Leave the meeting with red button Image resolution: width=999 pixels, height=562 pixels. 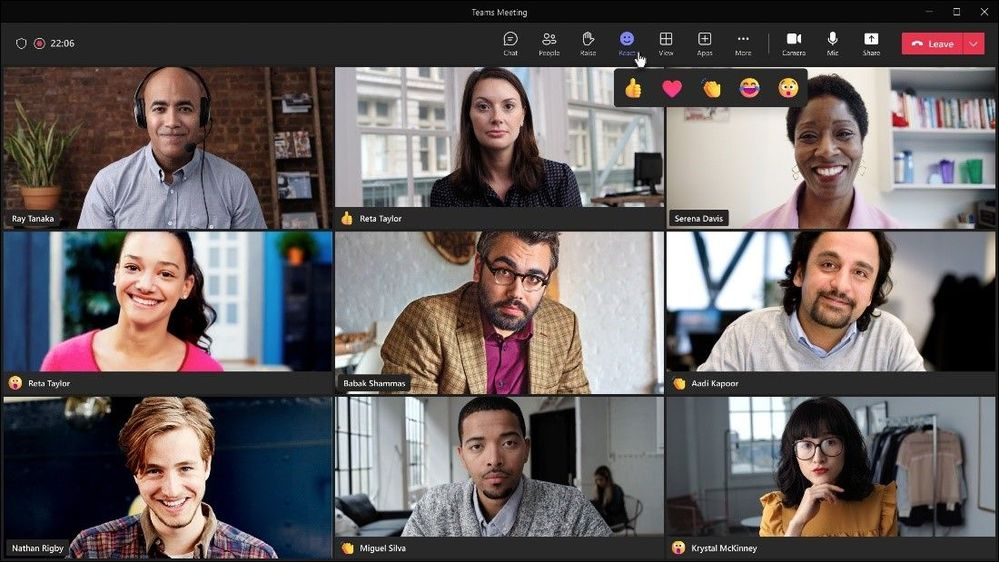932,43
